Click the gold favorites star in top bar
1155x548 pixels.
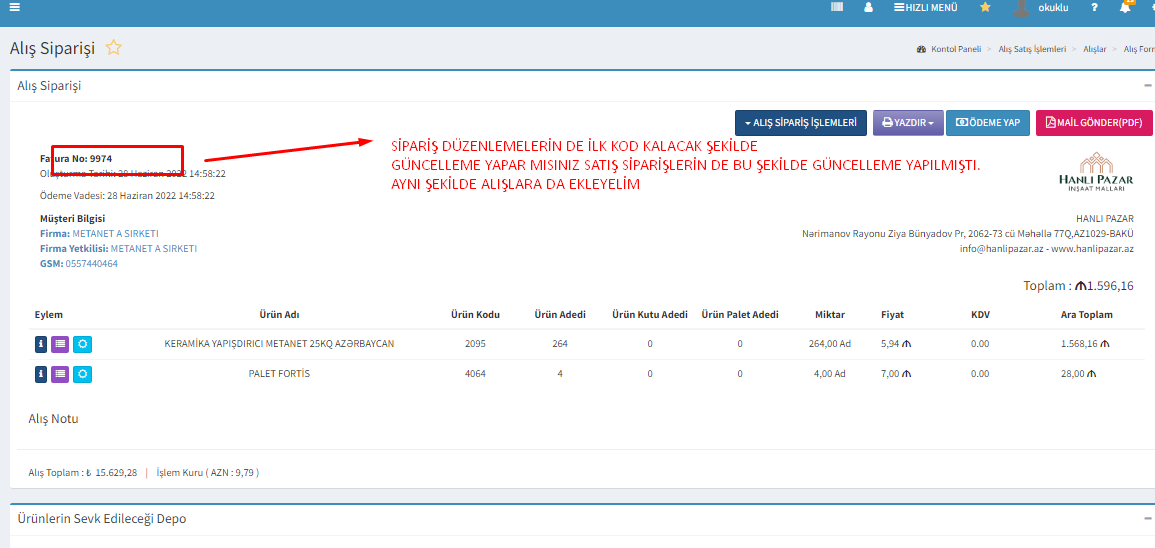point(985,7)
